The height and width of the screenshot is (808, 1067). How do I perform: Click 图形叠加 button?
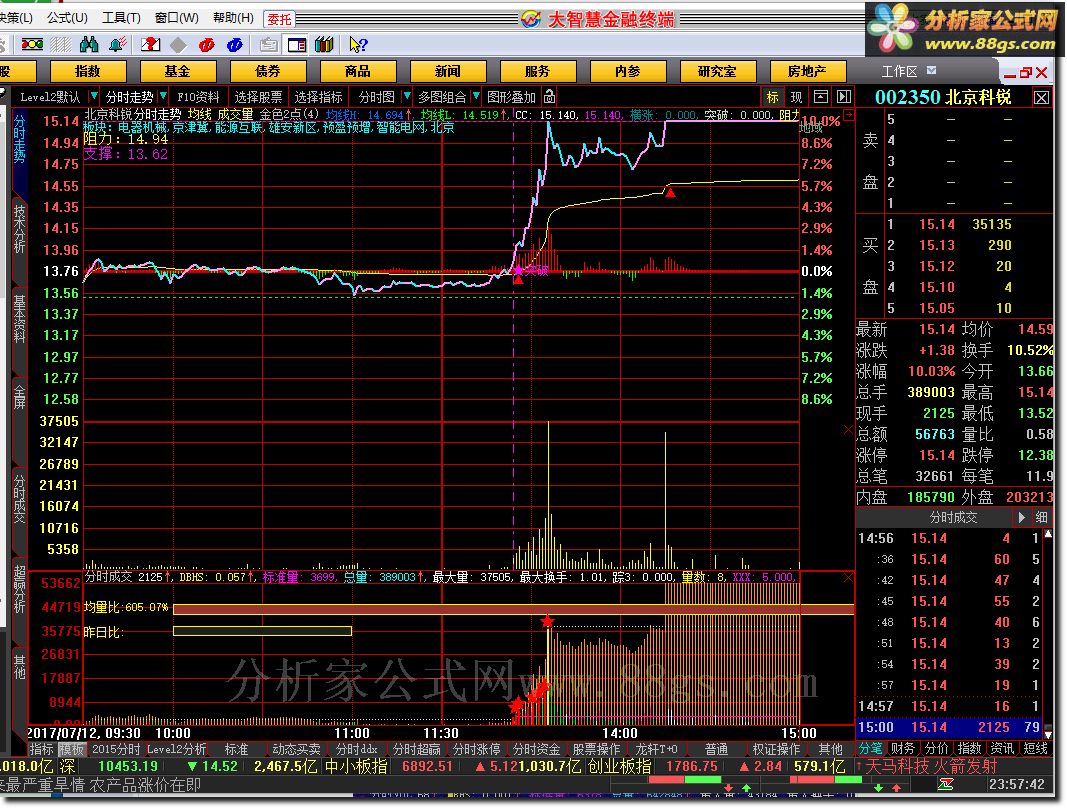(x=512, y=97)
